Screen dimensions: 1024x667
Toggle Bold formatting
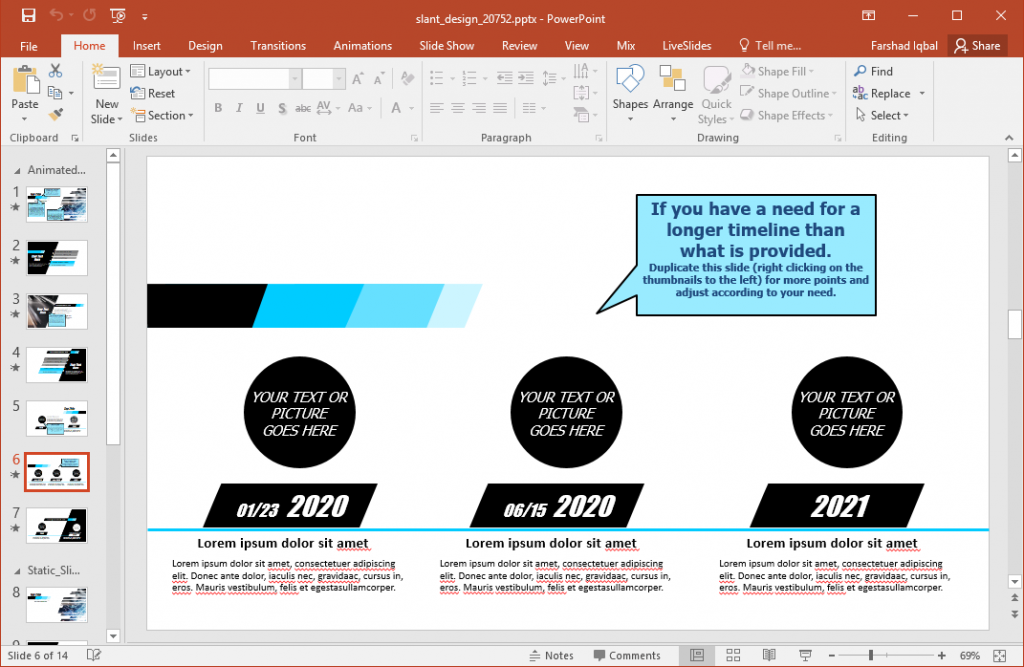coord(218,108)
